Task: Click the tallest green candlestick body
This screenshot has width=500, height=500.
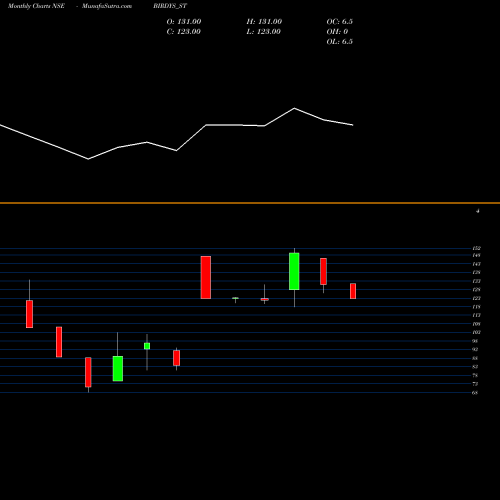Action: tap(294, 271)
